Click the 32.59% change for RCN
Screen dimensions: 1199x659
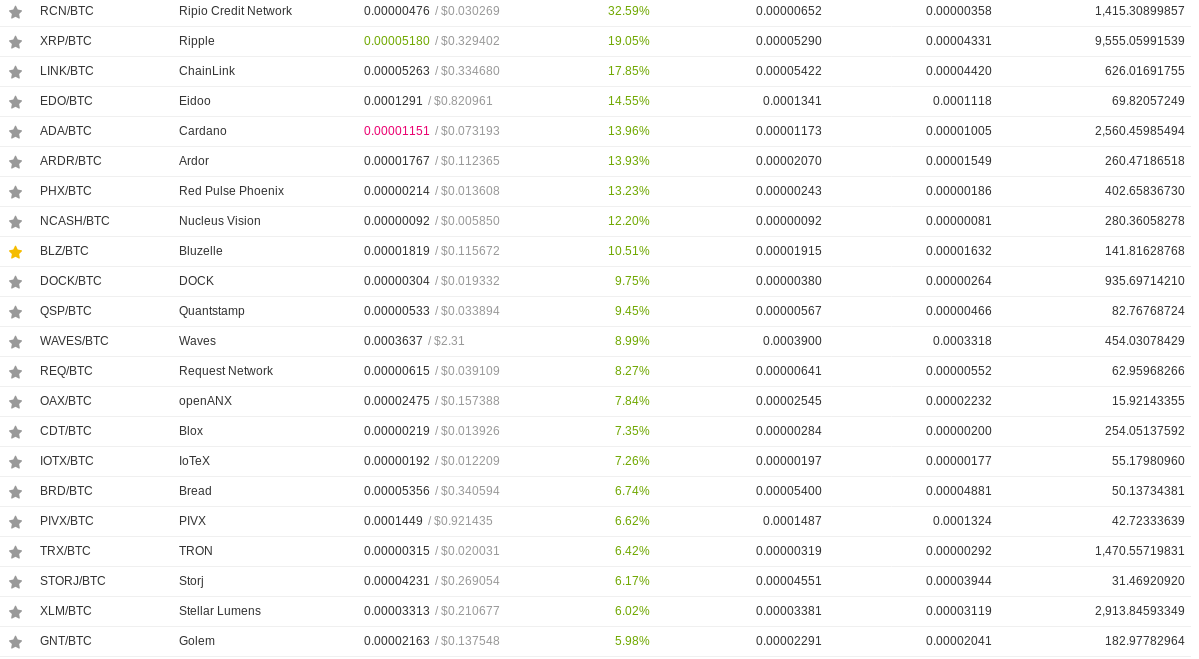coord(629,11)
